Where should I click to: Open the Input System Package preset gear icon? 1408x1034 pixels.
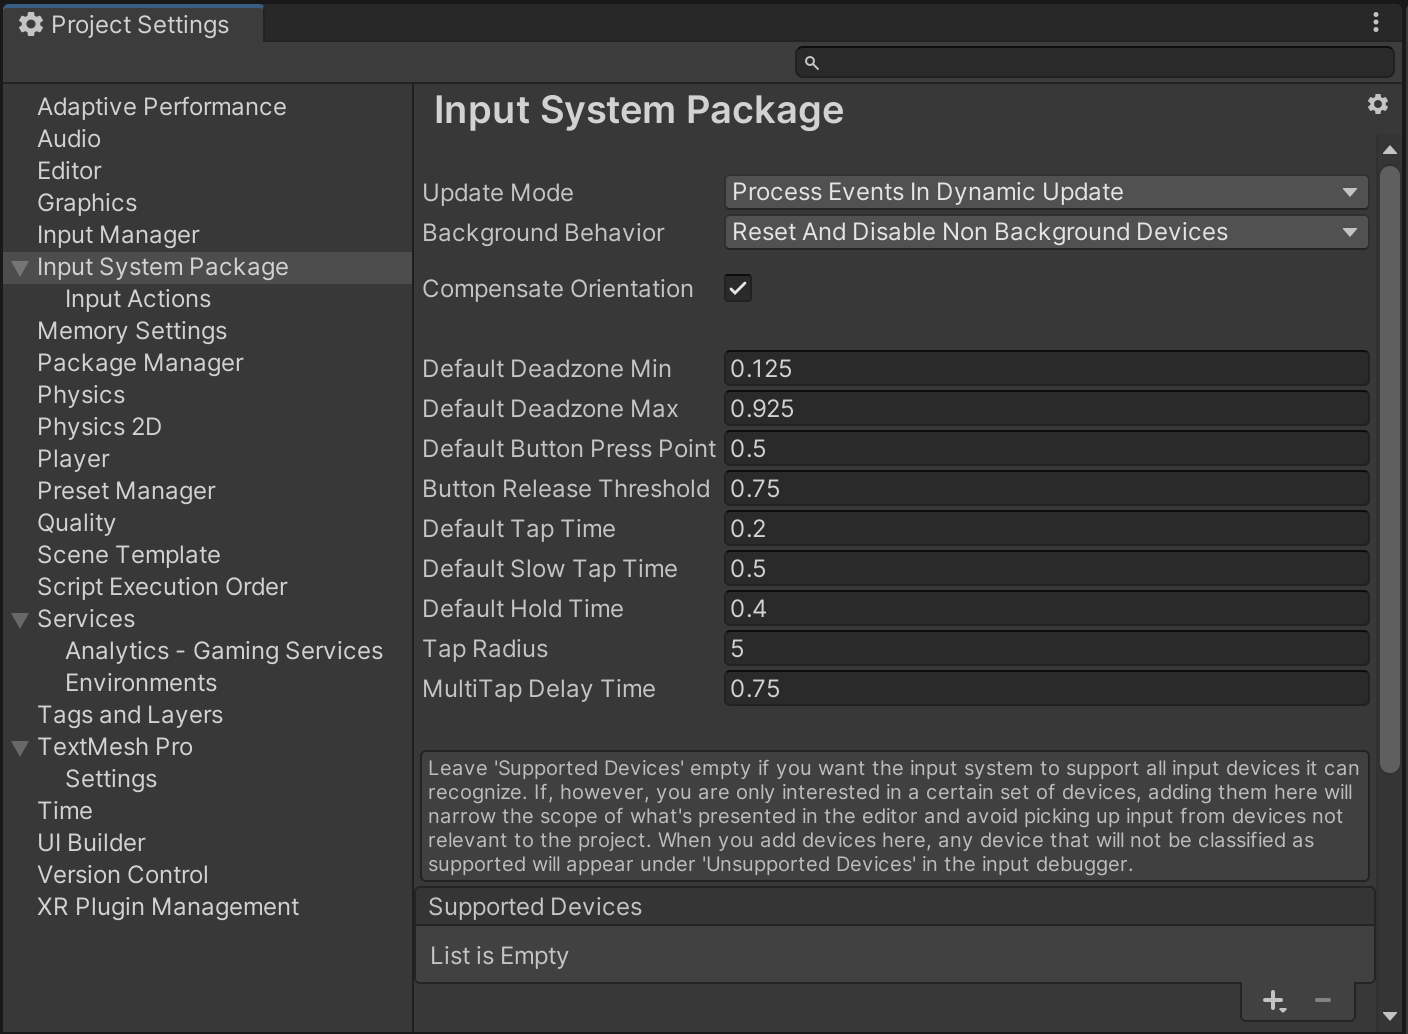[1379, 103]
